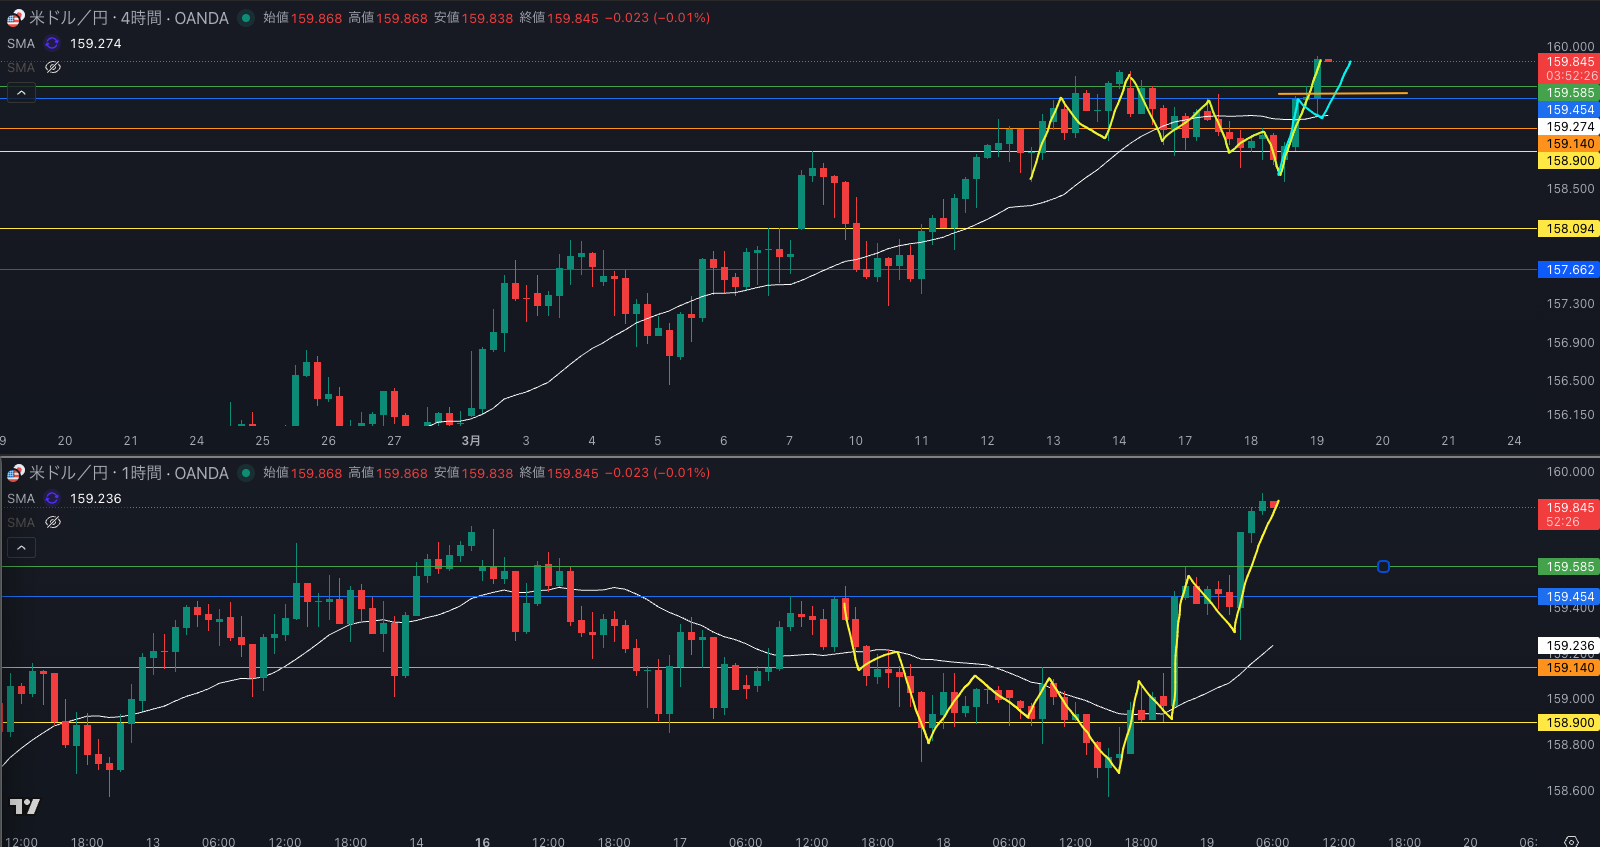Click the yellow 158.094 price label

[1569, 229]
